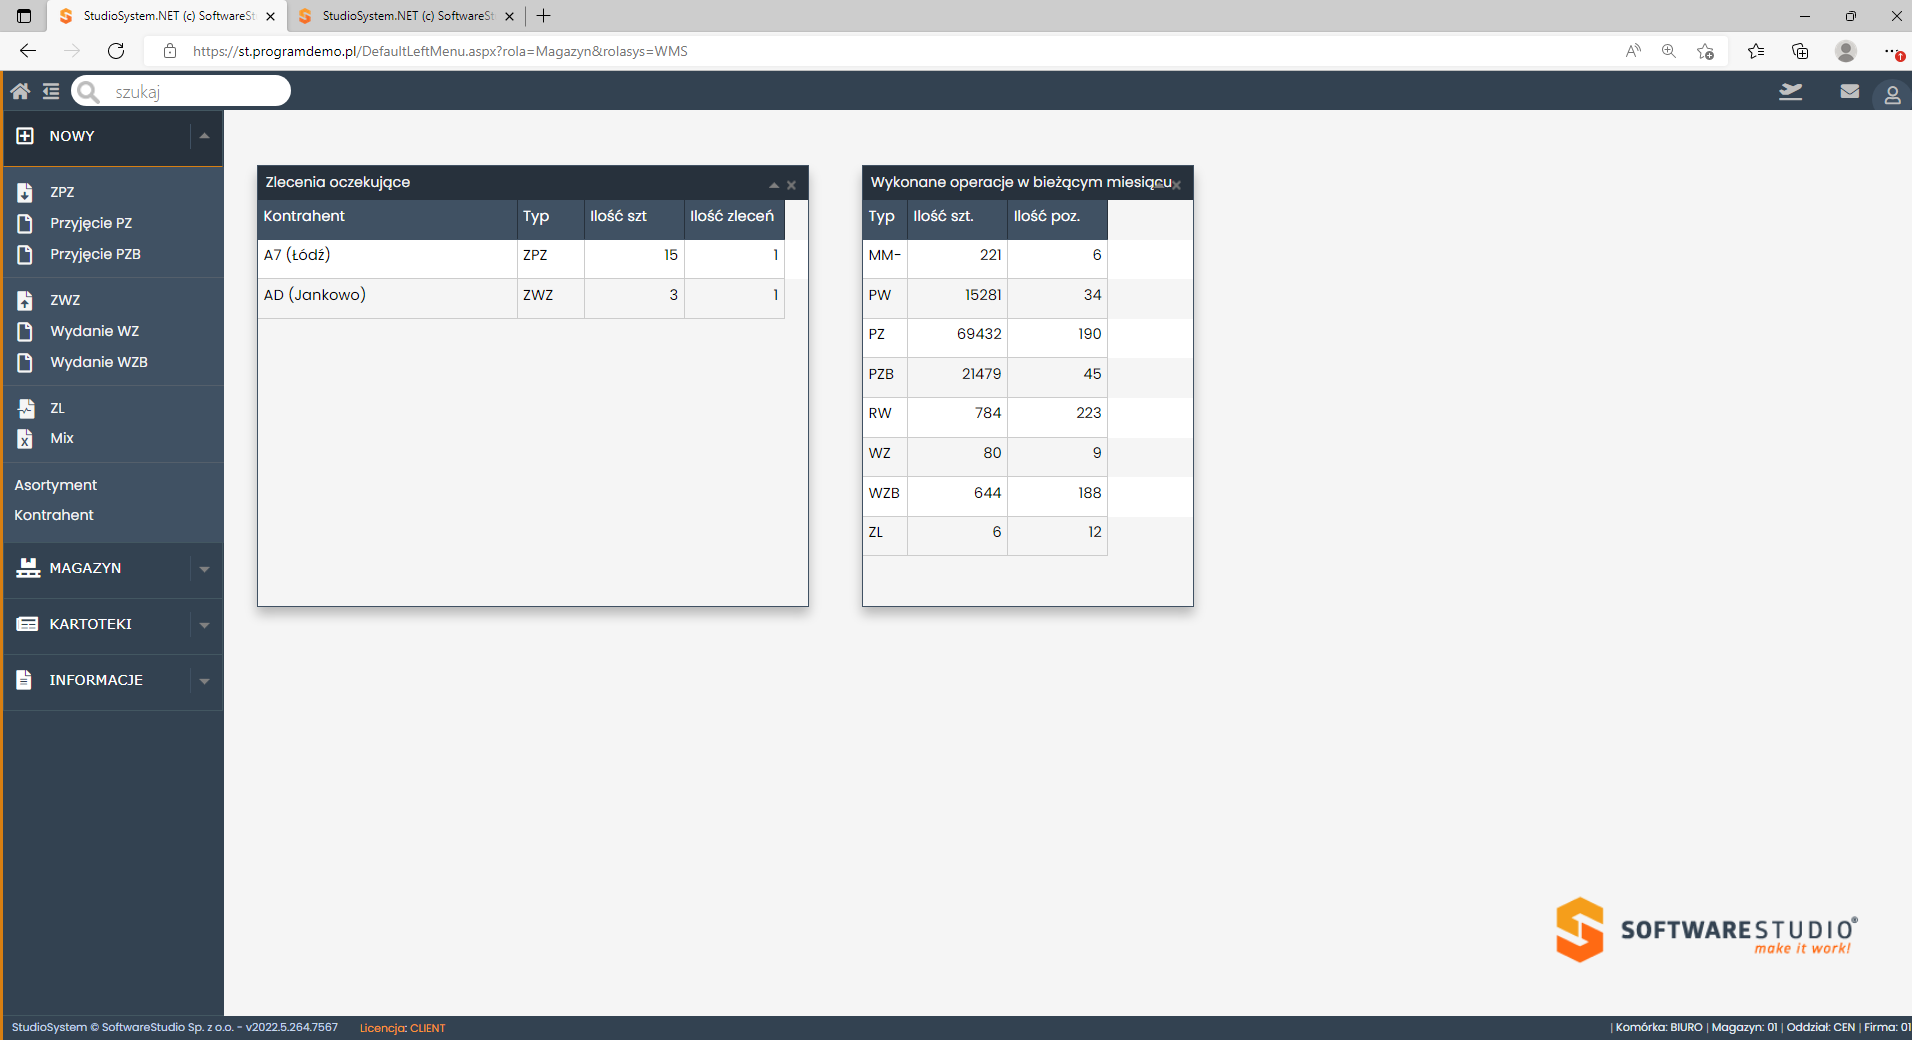Viewport: 1912px width, 1040px height.
Task: Select the Wydanie WZB menu entry
Action: click(99, 362)
